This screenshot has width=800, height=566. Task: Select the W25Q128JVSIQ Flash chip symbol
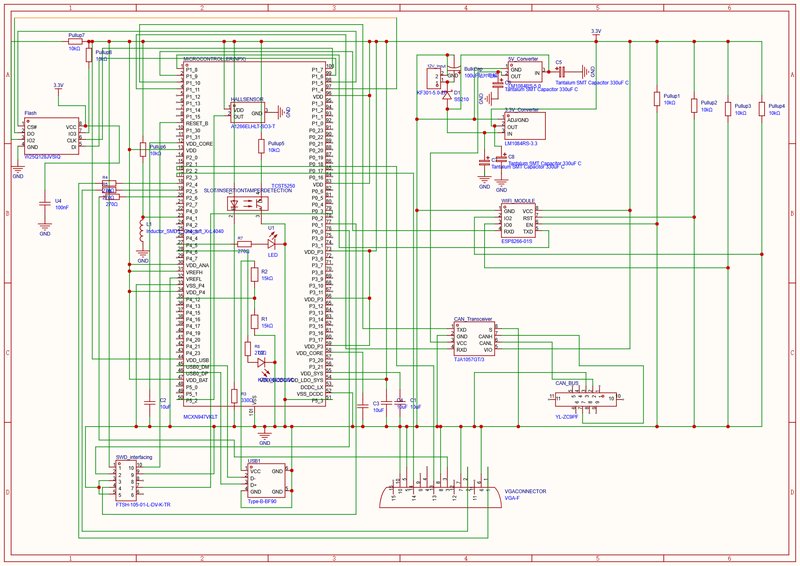(52, 136)
